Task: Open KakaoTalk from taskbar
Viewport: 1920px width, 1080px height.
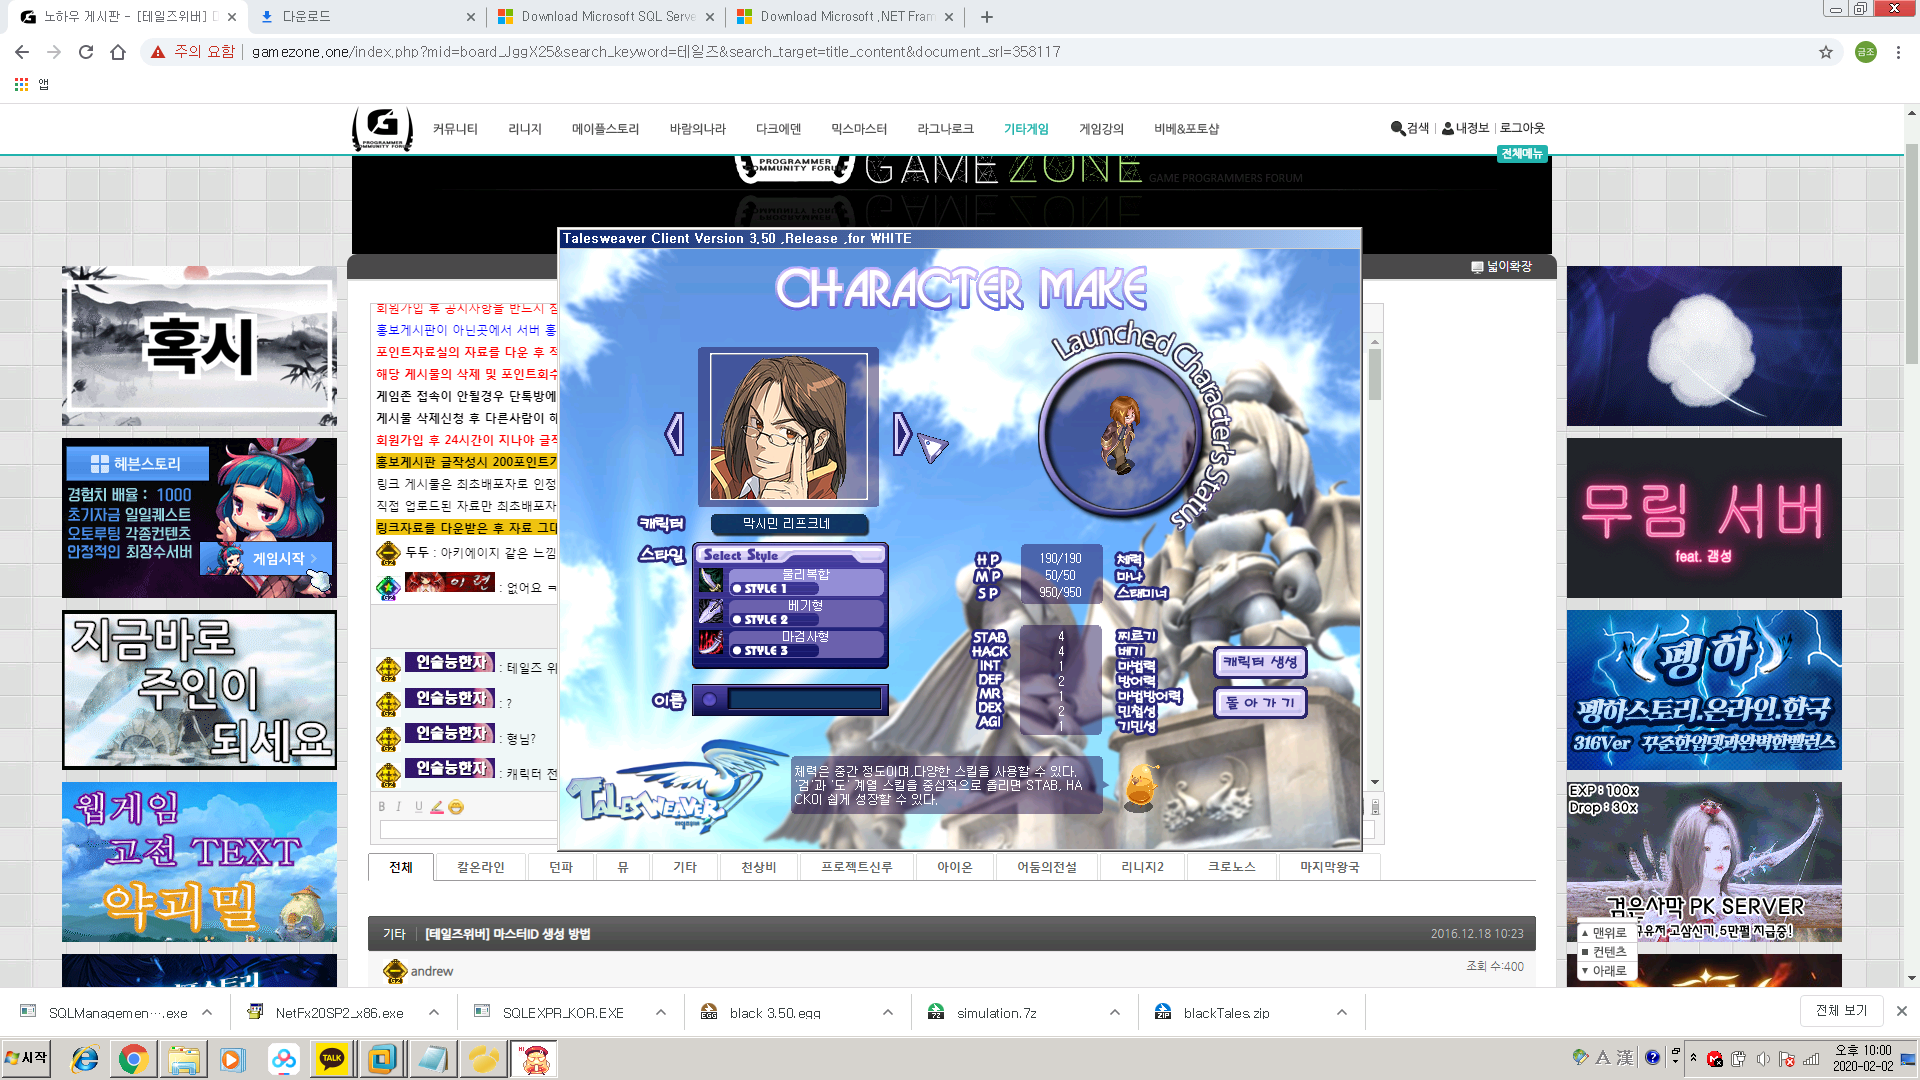Action: 332,1059
